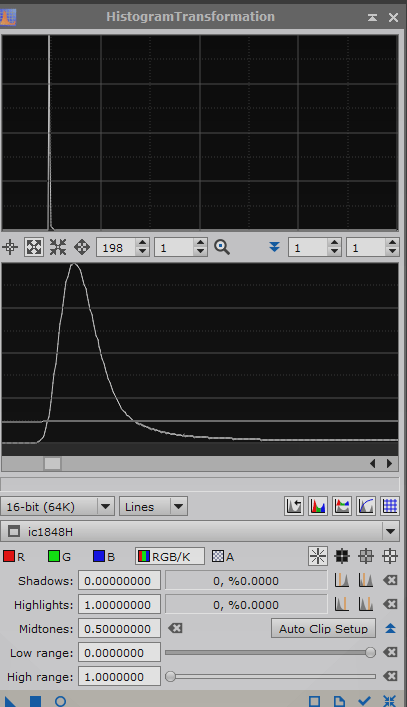Toggle show raw RGB histograms icon
This screenshot has width=407, height=707.
pos(318,506)
